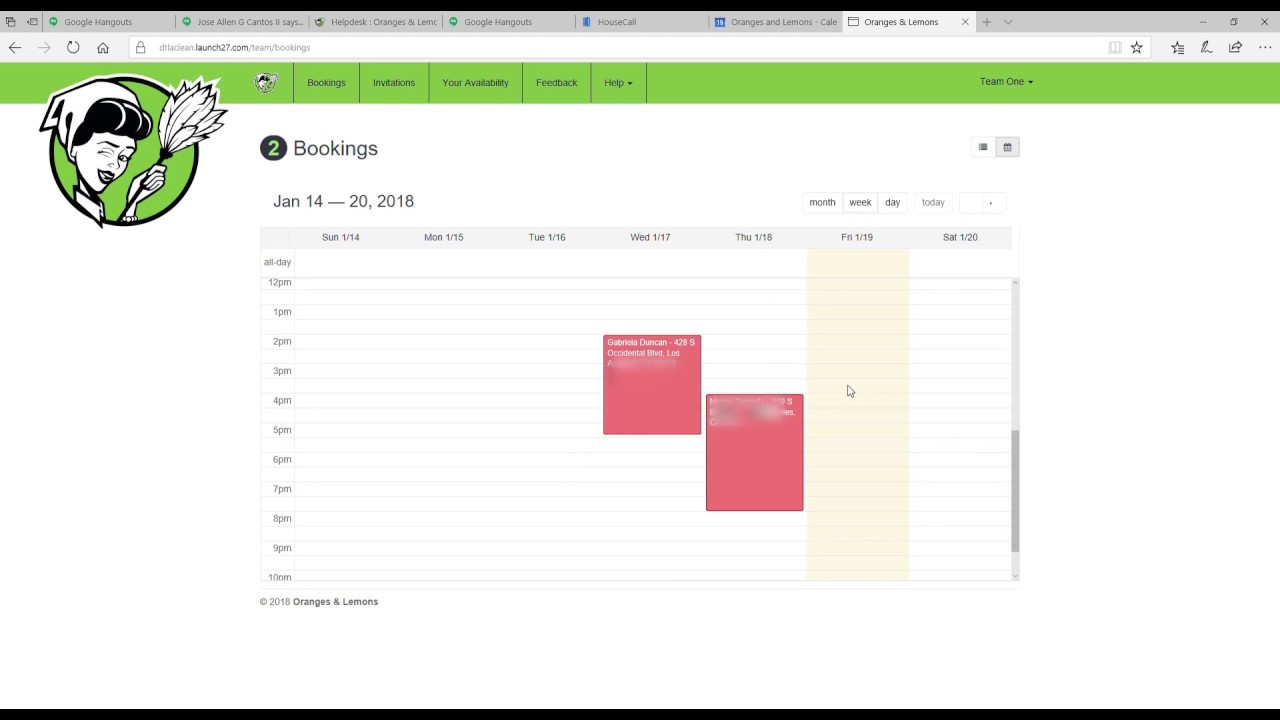This screenshot has height=720, width=1280.
Task: Open the Share icon in Edge
Action: point(1235,47)
